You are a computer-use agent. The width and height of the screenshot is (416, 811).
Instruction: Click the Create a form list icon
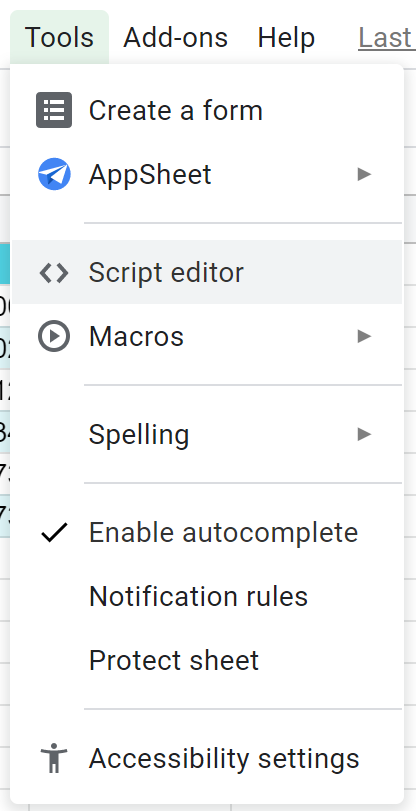click(x=54, y=110)
